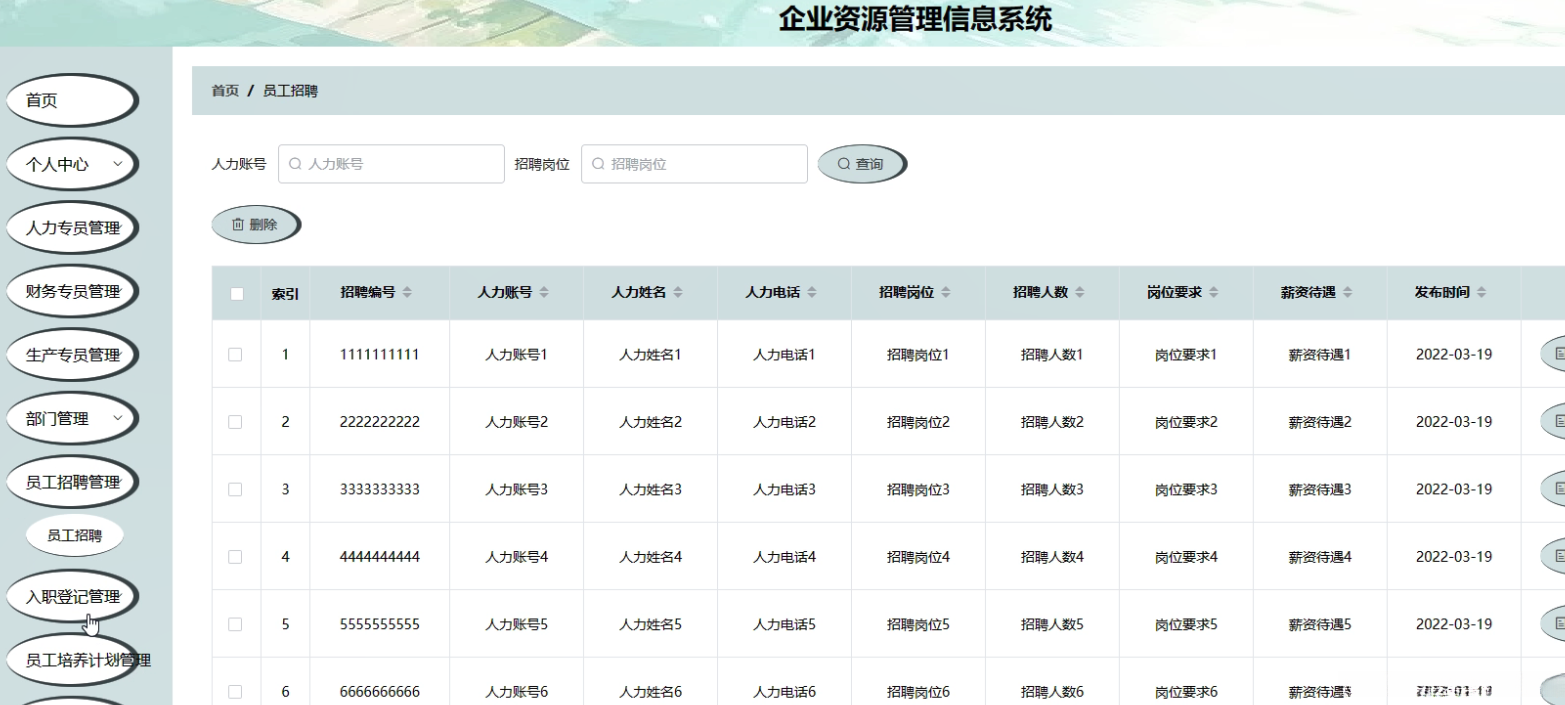Image resolution: width=1565 pixels, height=705 pixels.
Task: Click cell 2222222222
Action: pyautogui.click(x=379, y=422)
